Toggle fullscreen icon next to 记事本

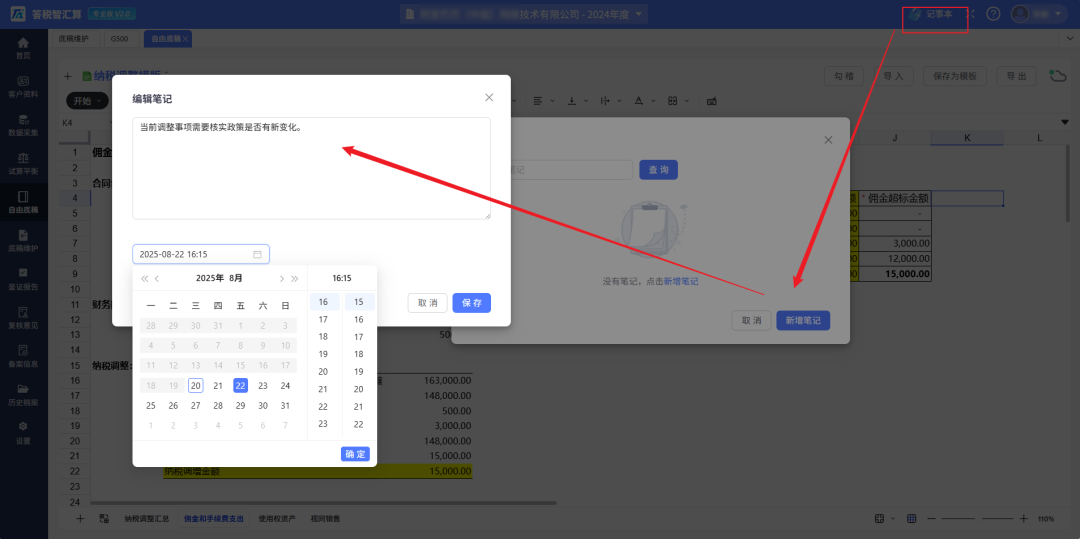pyautogui.click(x=970, y=14)
